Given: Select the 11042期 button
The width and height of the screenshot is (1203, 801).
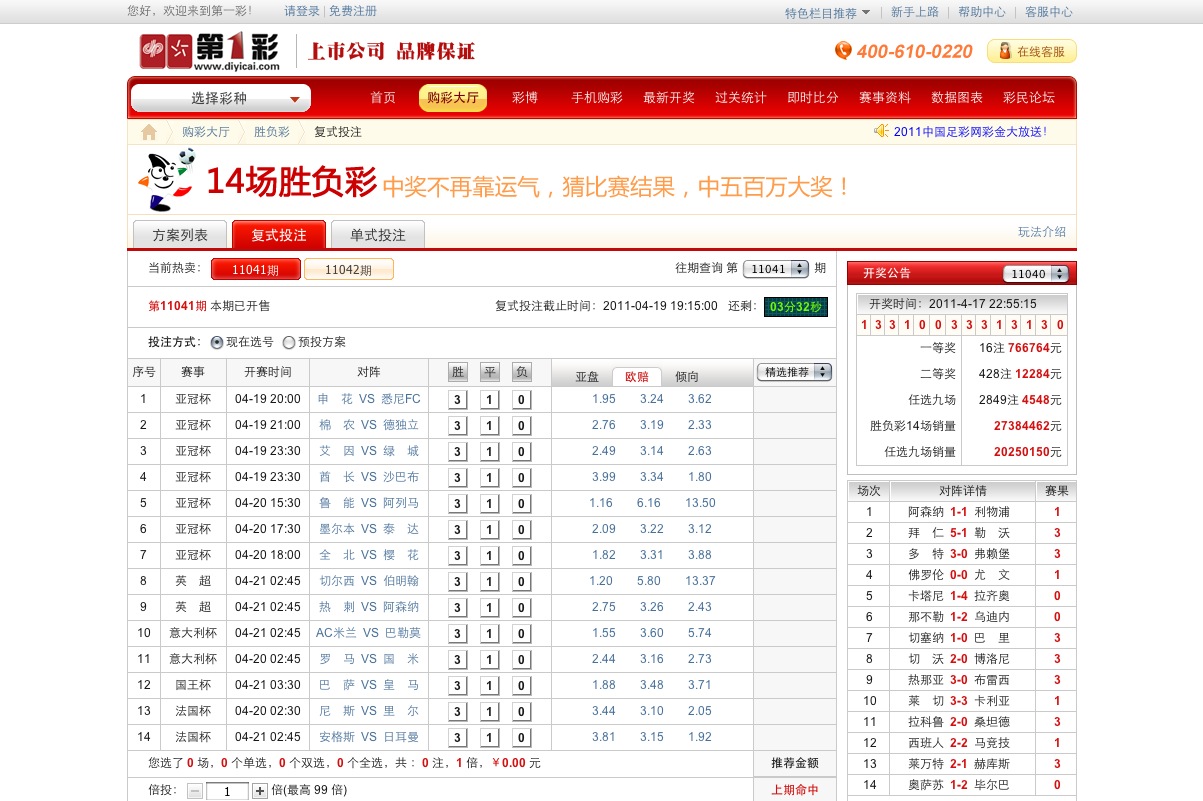Looking at the screenshot, I should pyautogui.click(x=348, y=269).
